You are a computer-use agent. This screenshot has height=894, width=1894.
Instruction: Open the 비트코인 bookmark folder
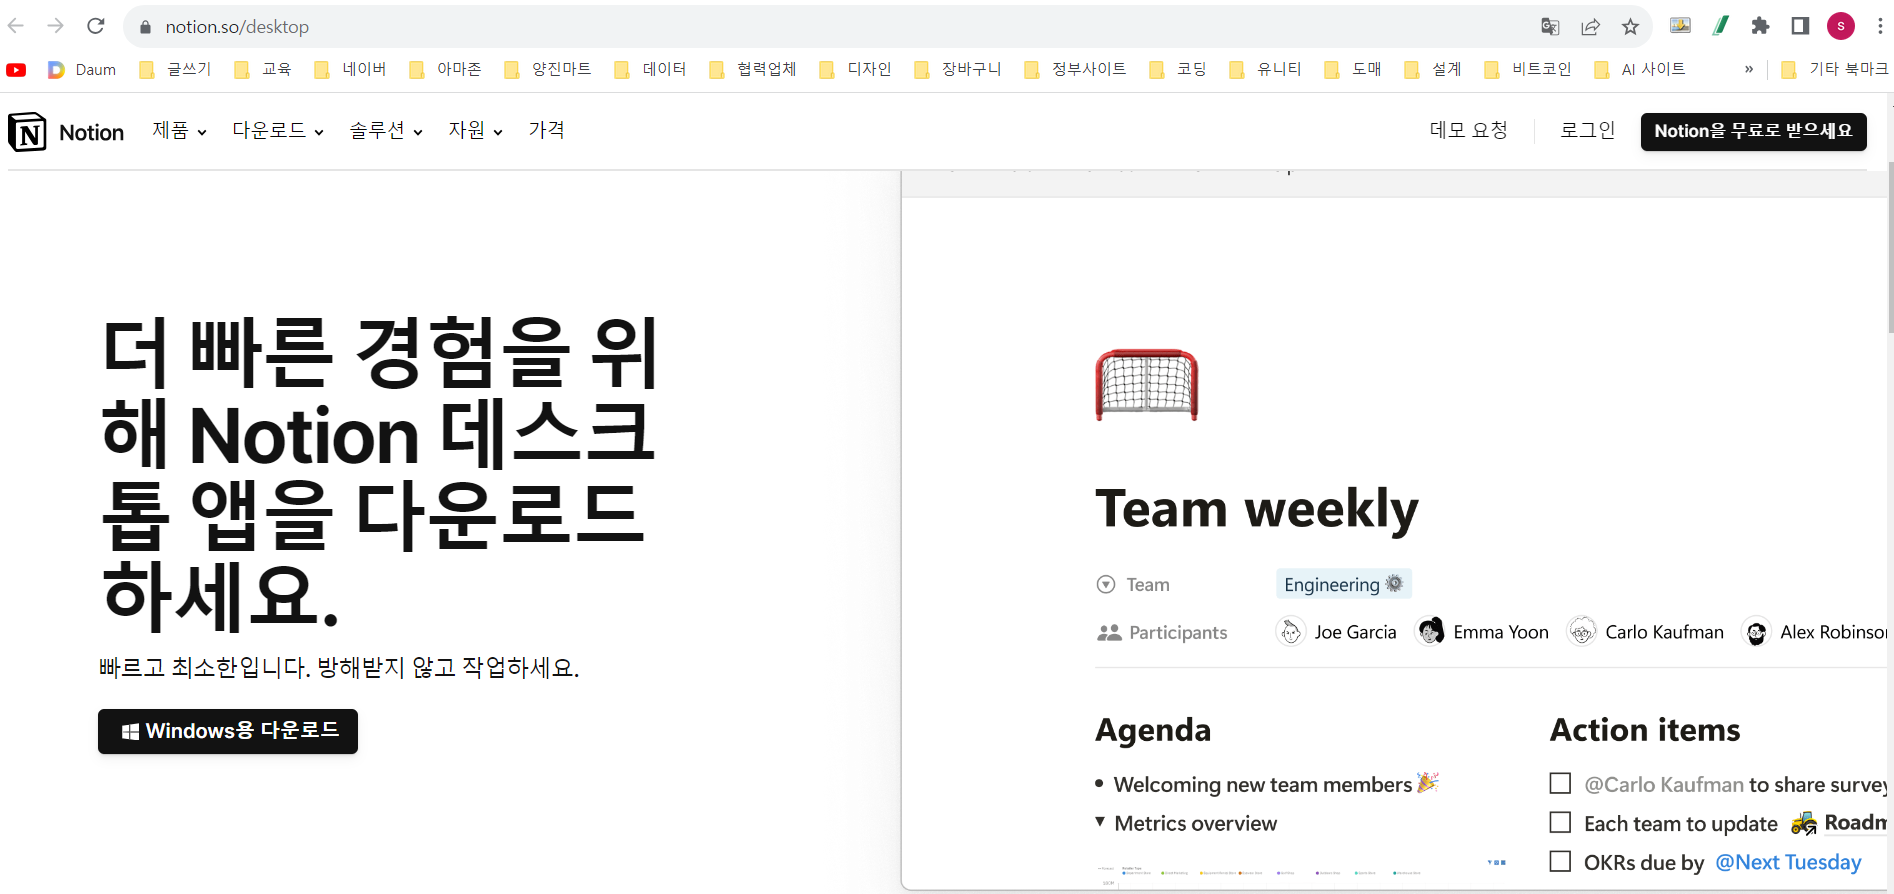pos(1528,69)
